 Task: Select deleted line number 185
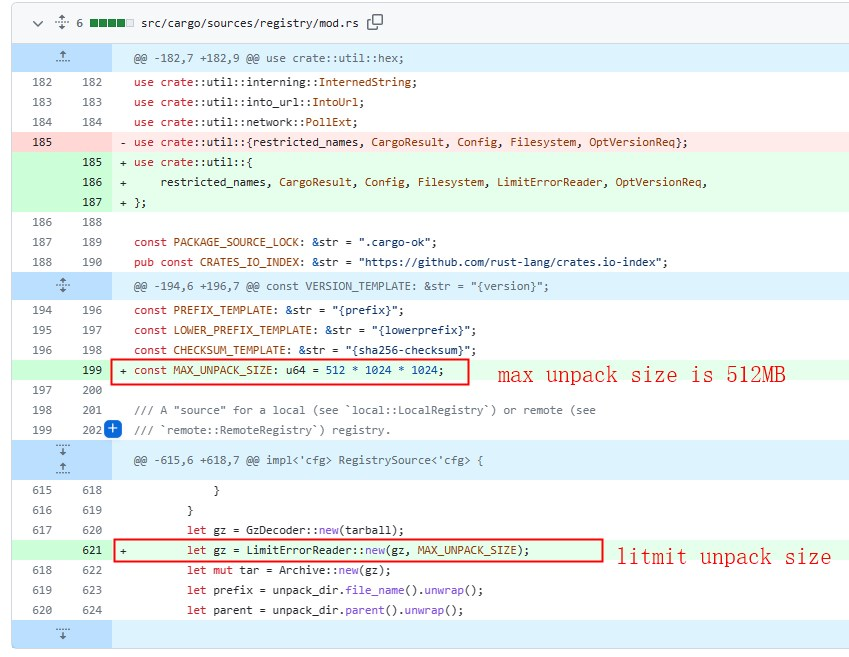click(x=42, y=142)
